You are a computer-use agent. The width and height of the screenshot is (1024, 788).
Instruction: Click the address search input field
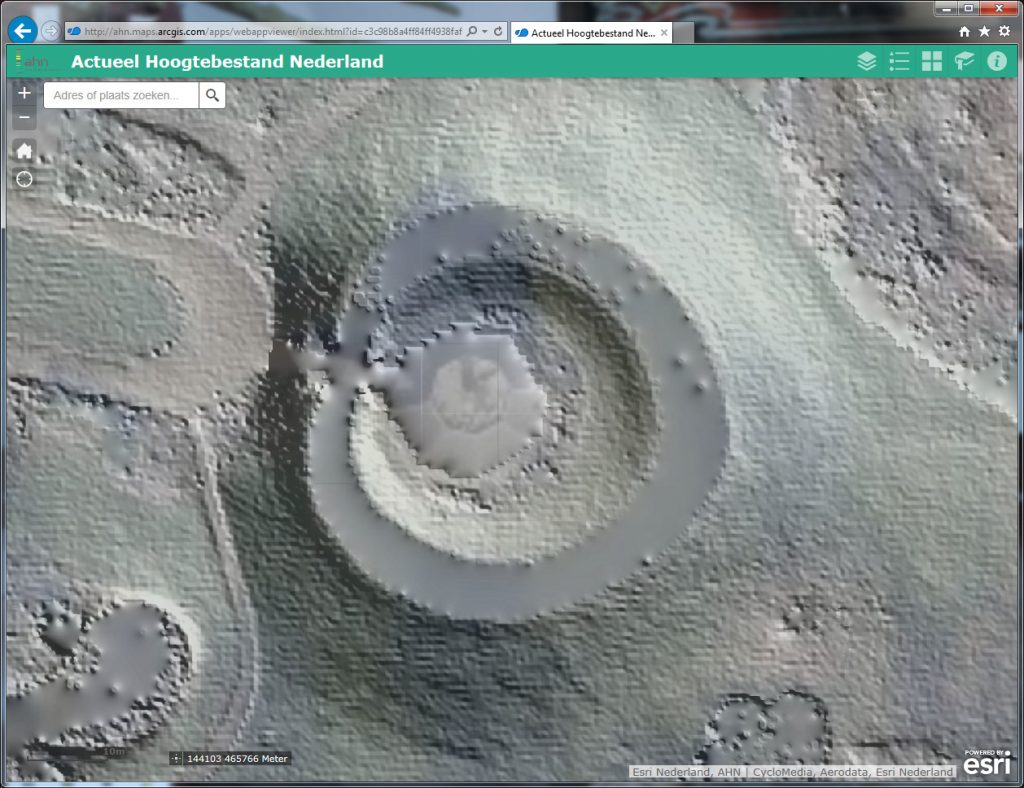121,95
